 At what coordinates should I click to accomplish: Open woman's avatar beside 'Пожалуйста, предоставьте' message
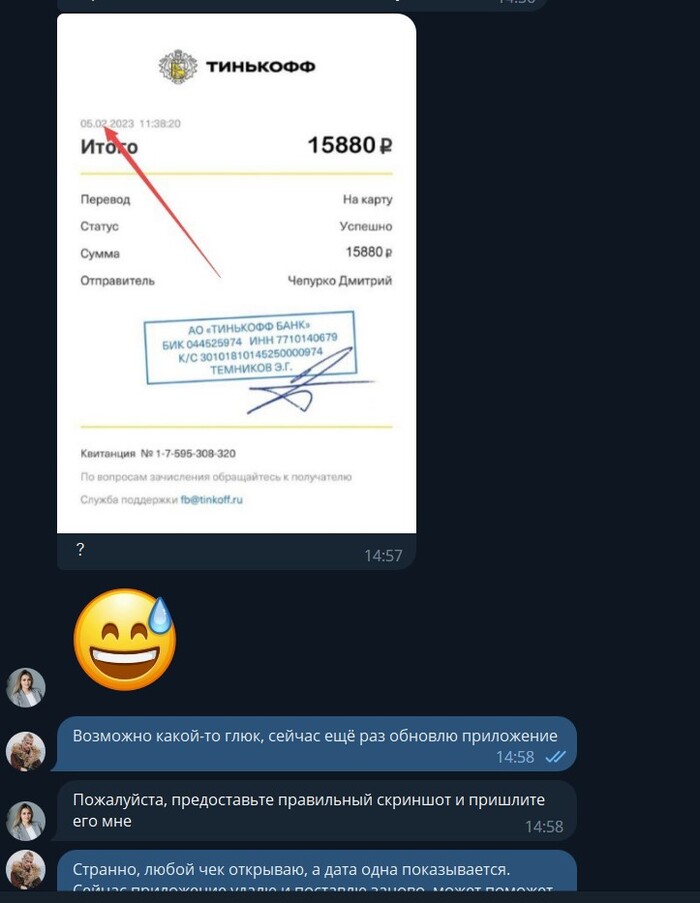[x=26, y=821]
